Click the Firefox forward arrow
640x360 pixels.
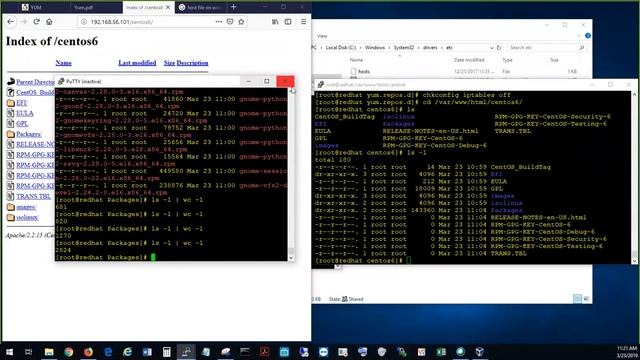click(24, 22)
